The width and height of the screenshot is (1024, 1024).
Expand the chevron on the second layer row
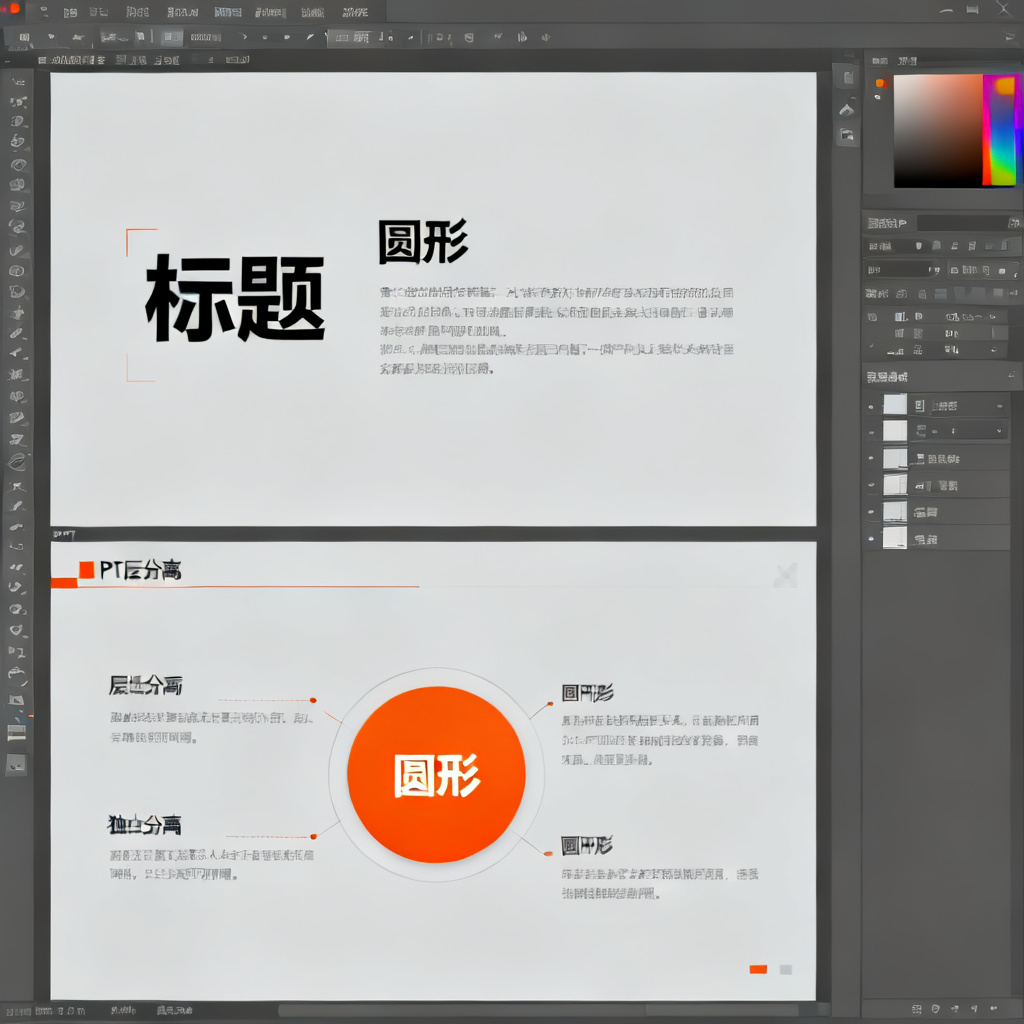(x=999, y=431)
